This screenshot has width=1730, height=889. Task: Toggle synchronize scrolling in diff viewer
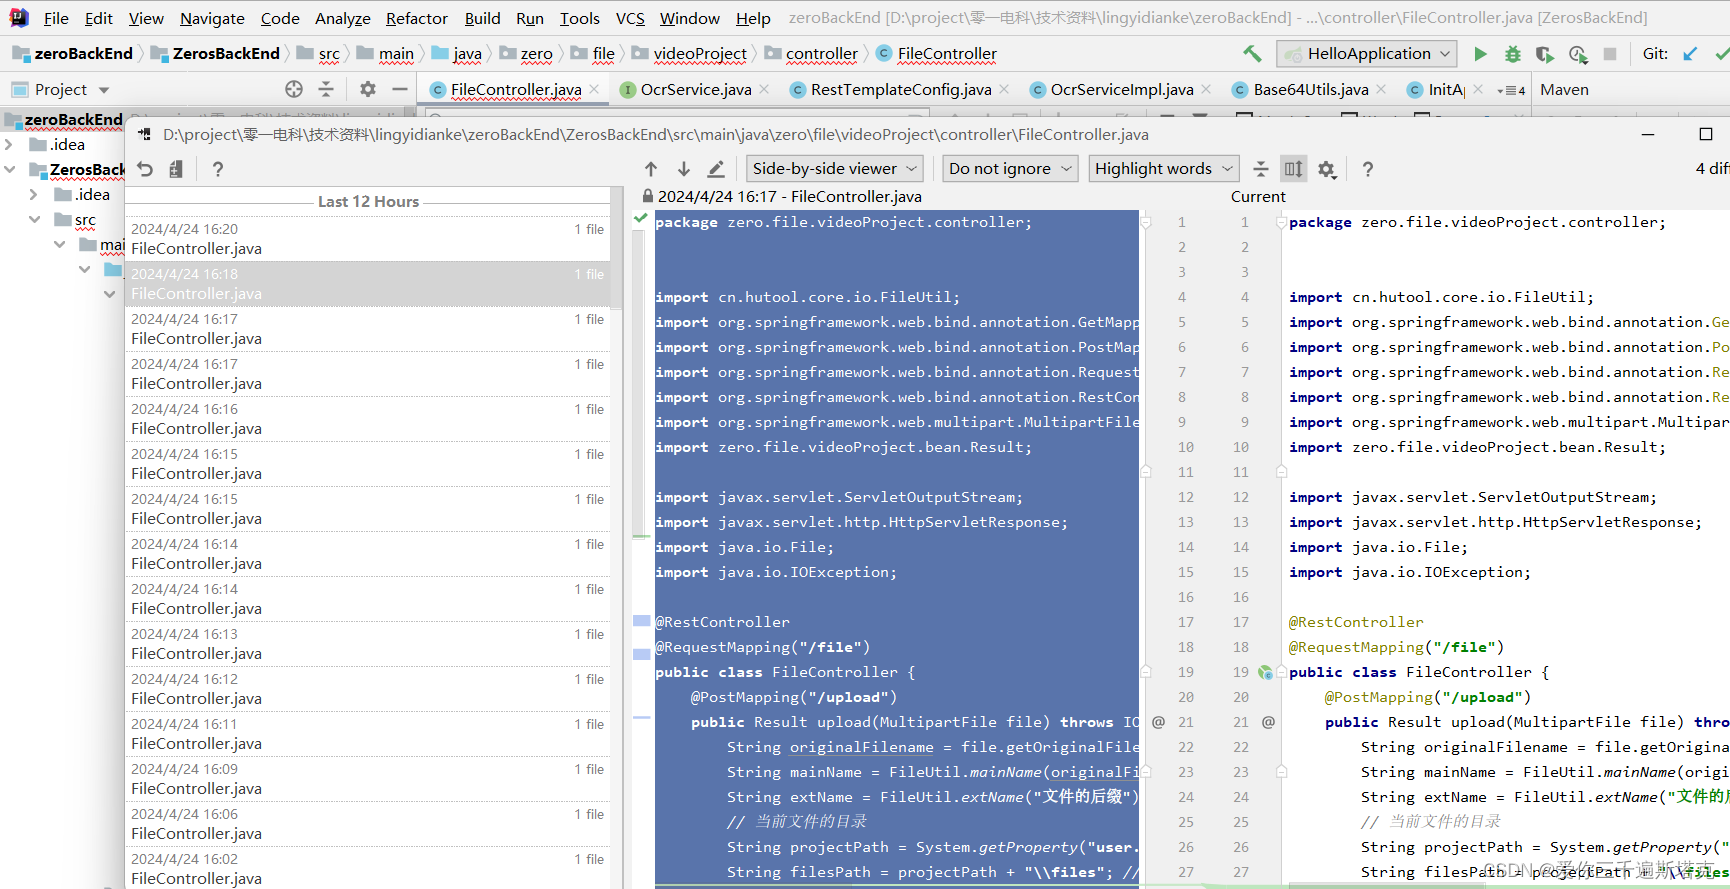tap(1293, 169)
